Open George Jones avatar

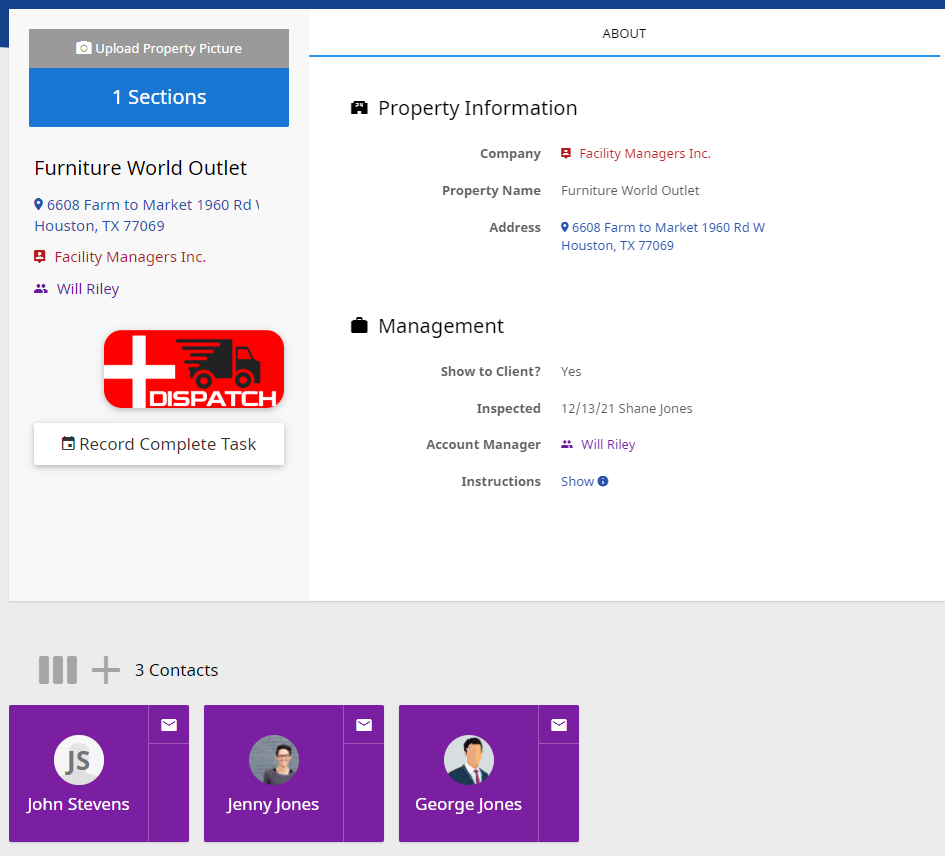[469, 760]
